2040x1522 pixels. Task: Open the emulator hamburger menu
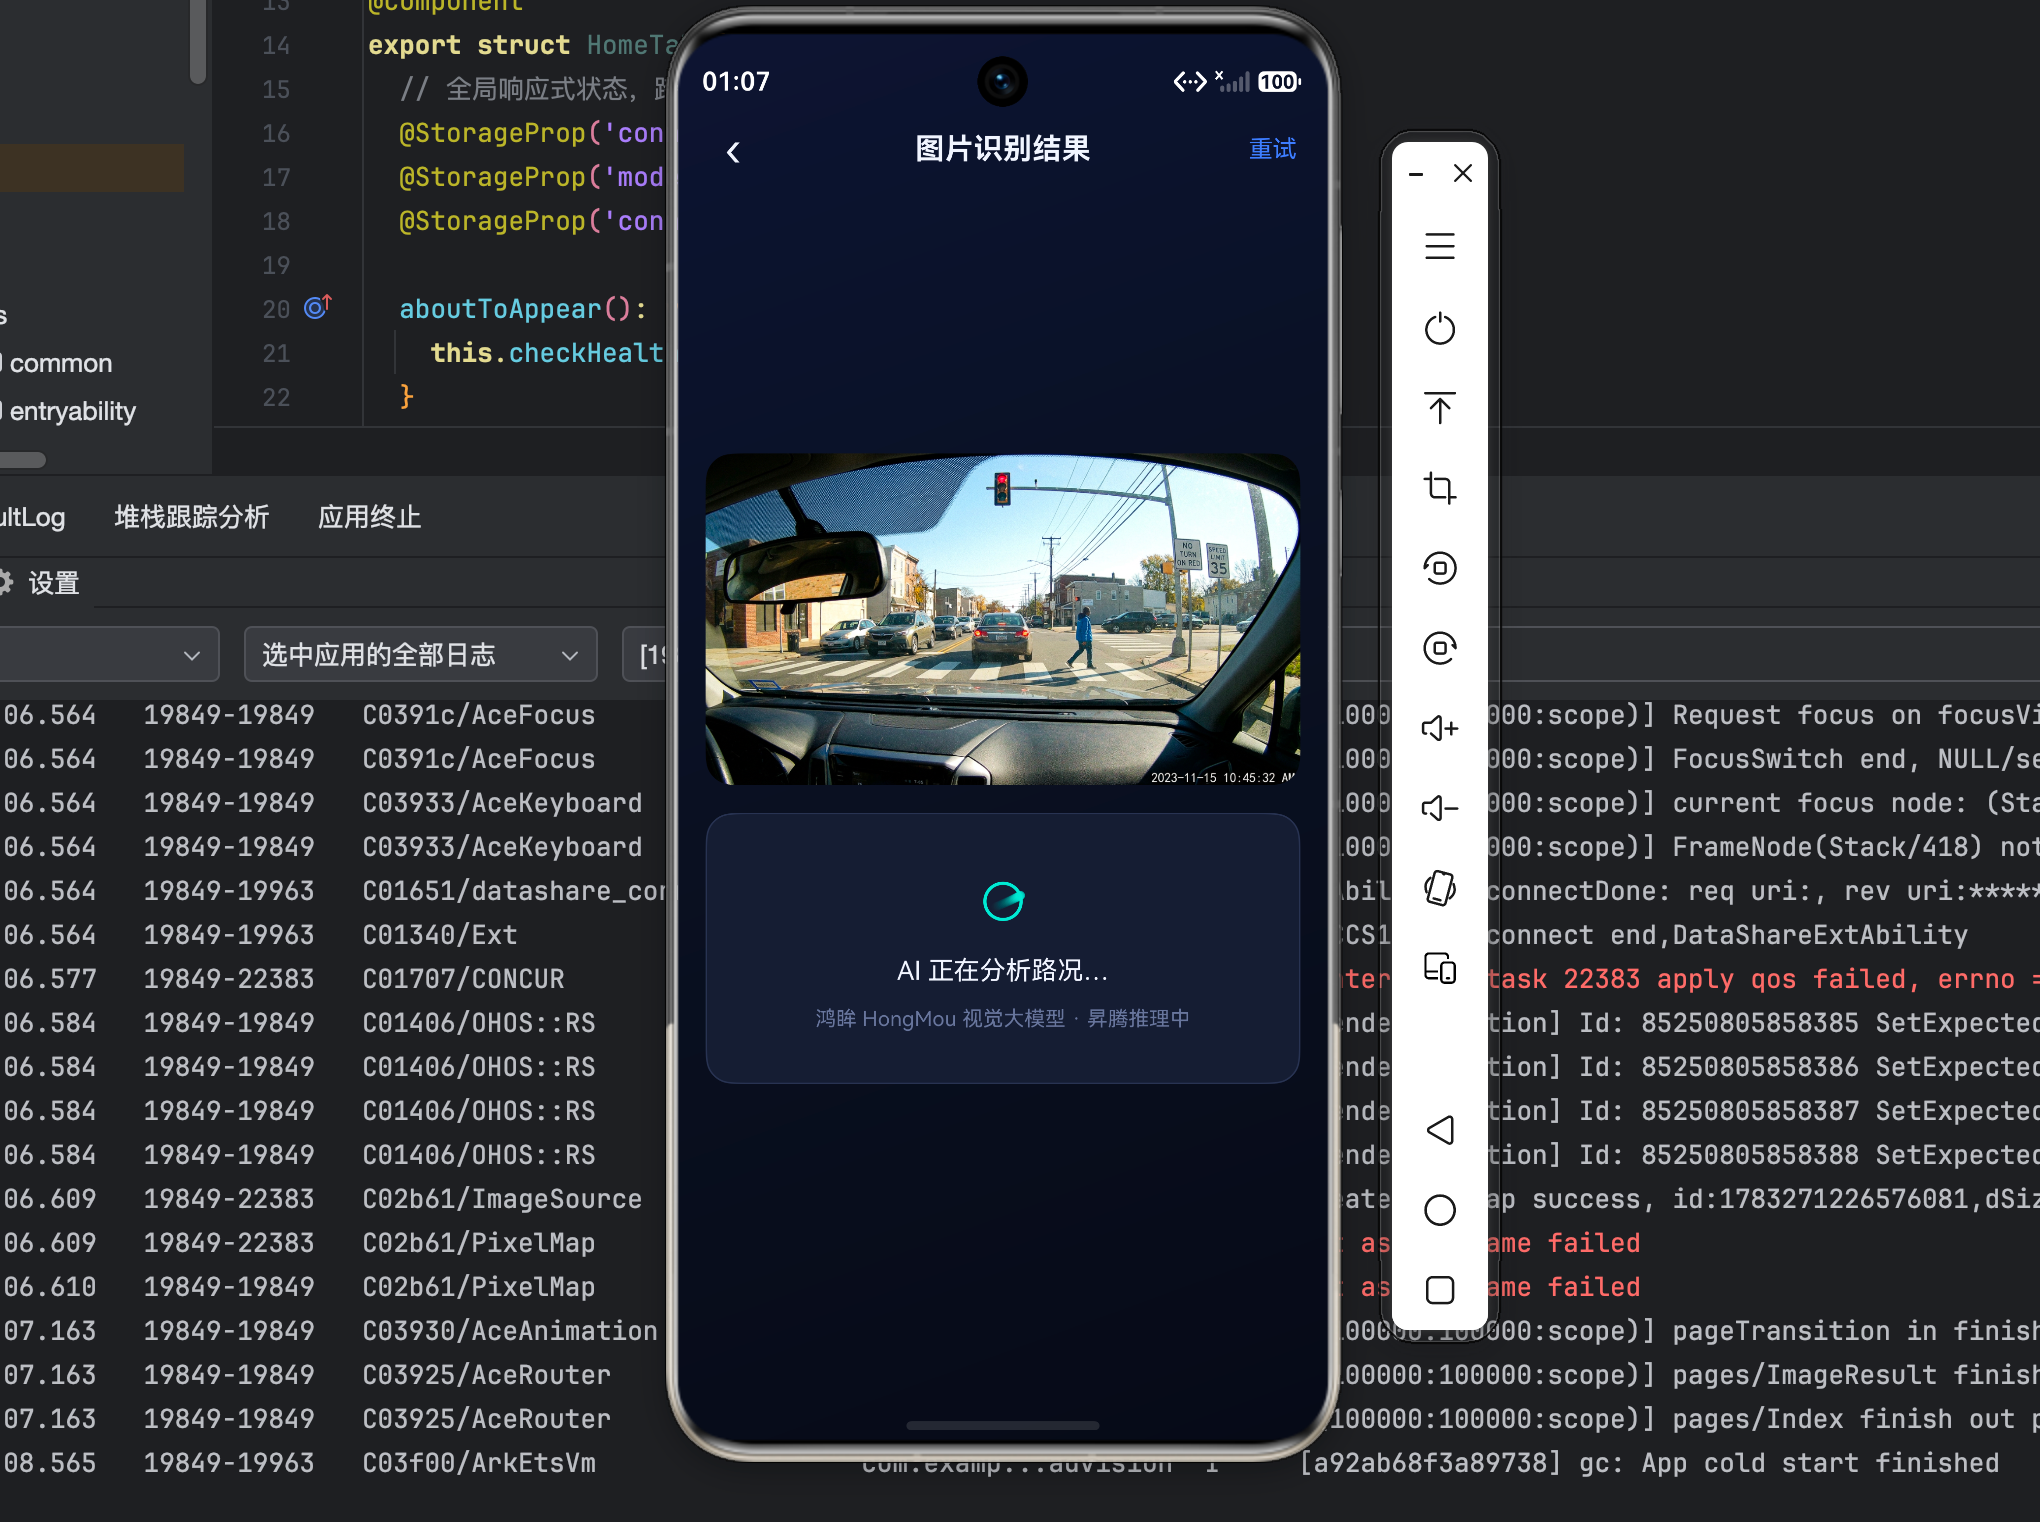[x=1439, y=246]
